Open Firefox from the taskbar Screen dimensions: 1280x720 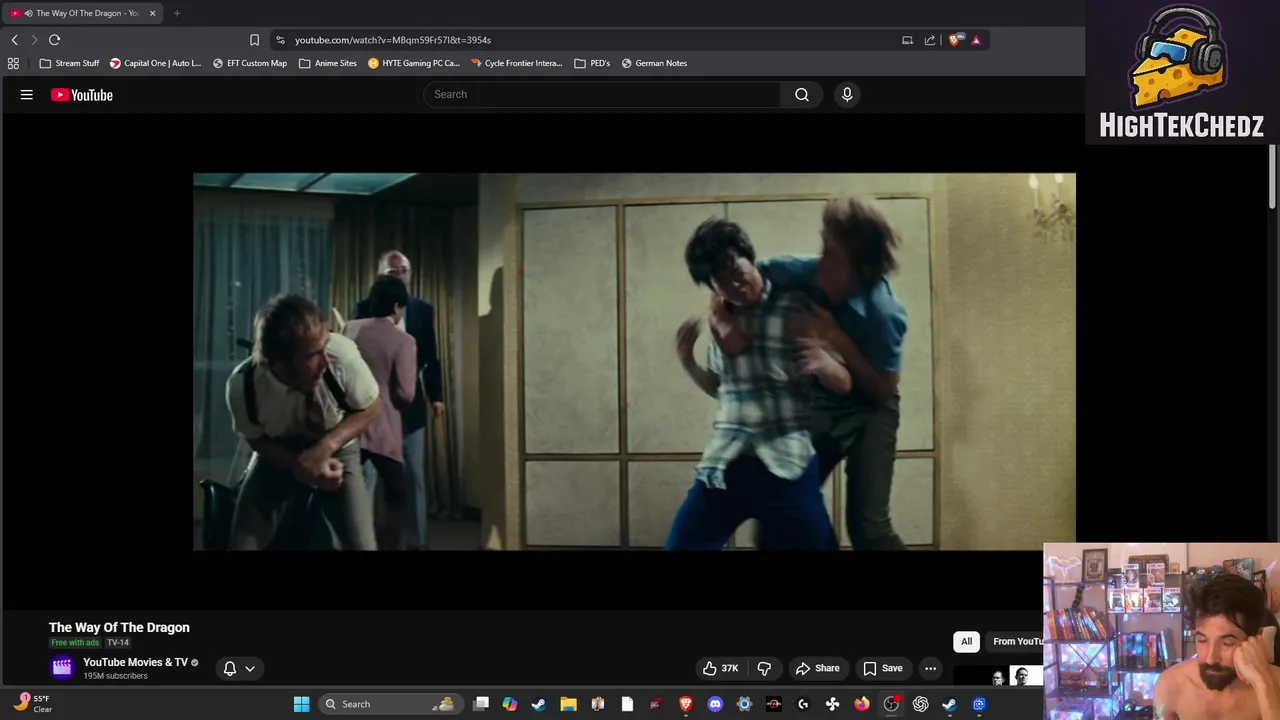point(861,704)
